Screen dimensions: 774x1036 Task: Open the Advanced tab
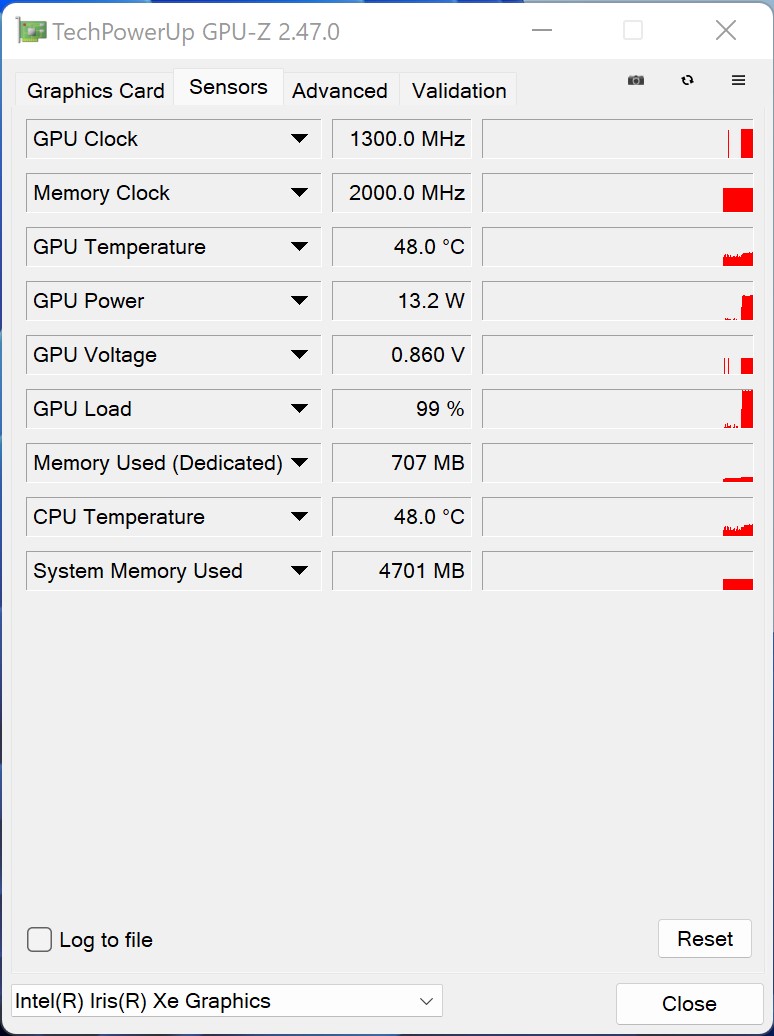coord(340,91)
